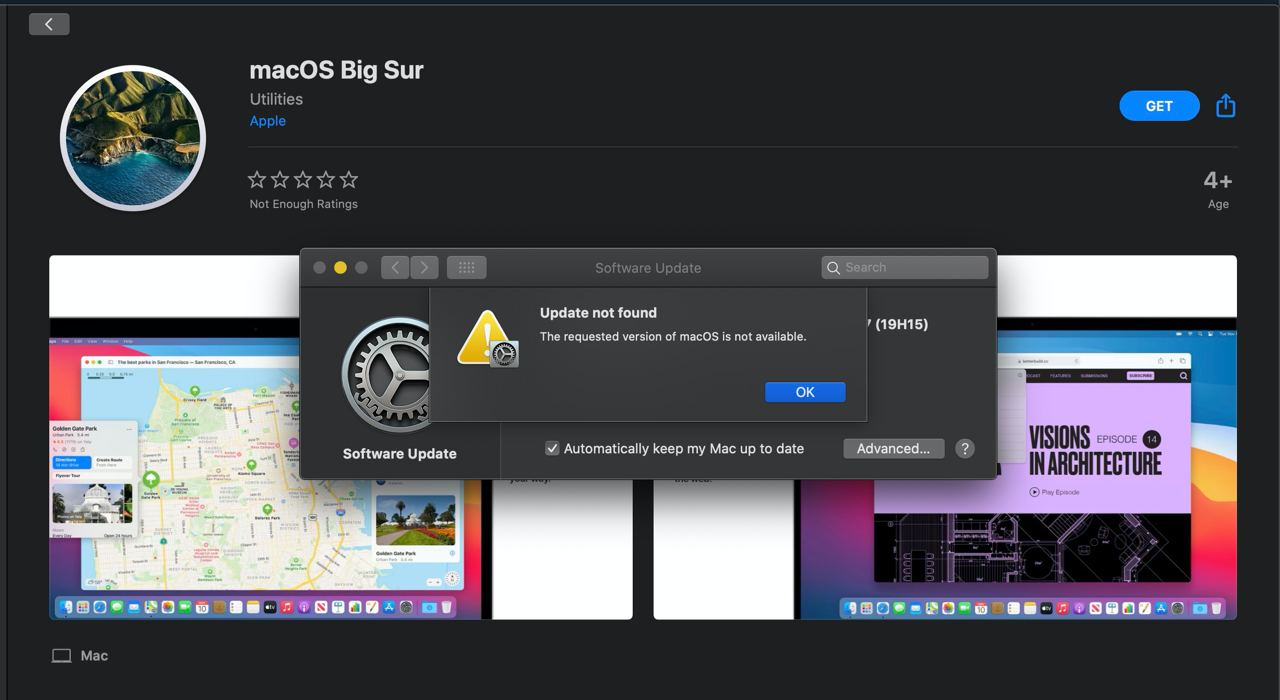Click the Mac device label
The width and height of the screenshot is (1280, 700).
point(80,656)
